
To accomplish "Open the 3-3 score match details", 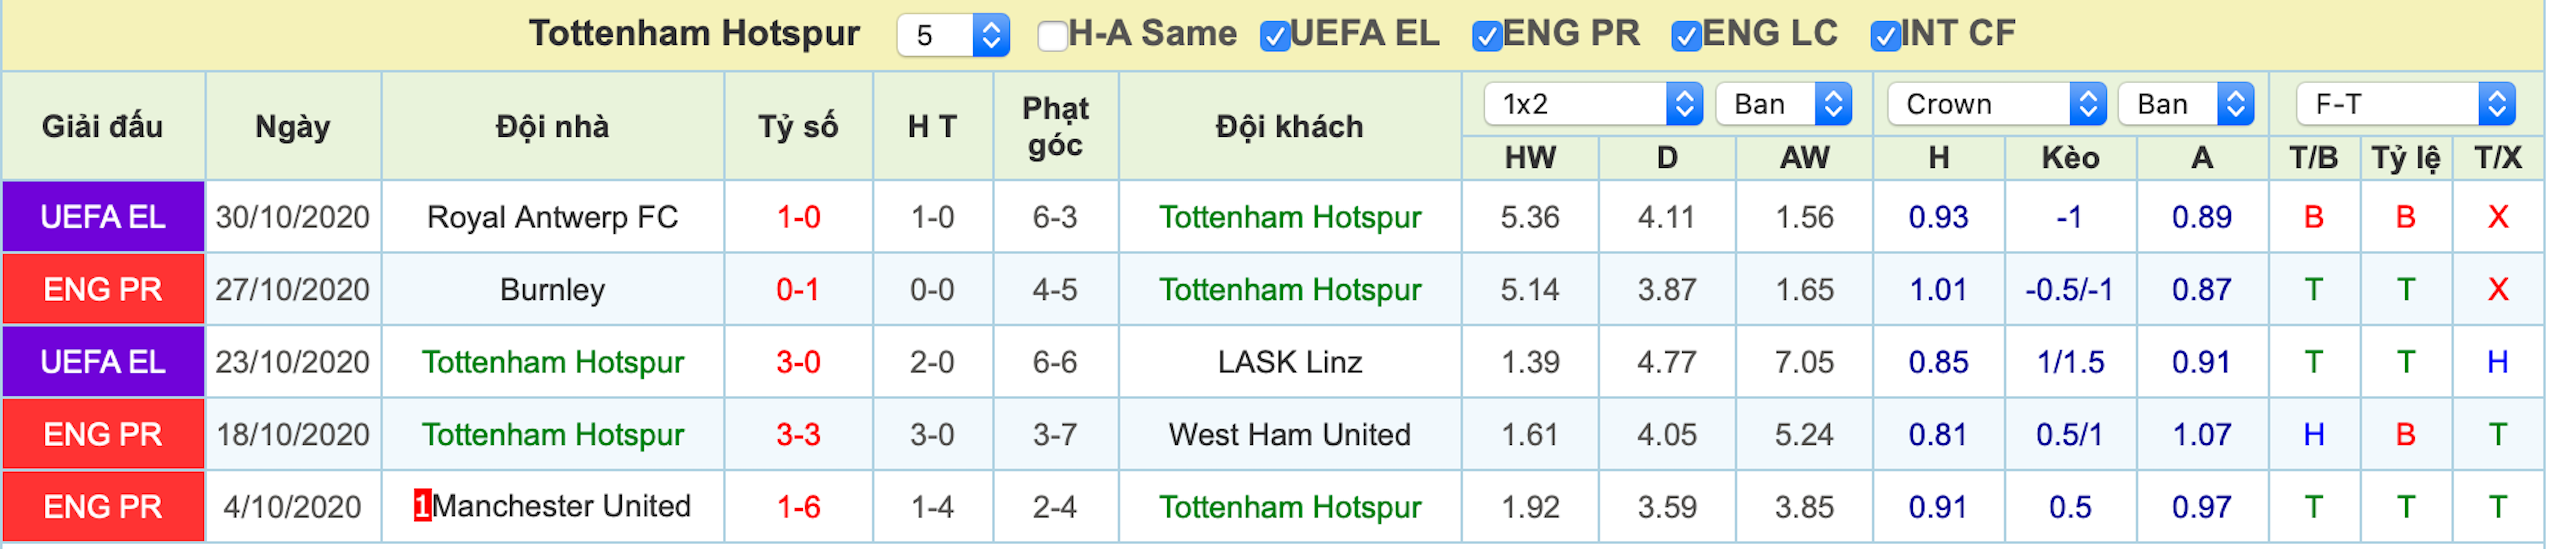I will (798, 434).
